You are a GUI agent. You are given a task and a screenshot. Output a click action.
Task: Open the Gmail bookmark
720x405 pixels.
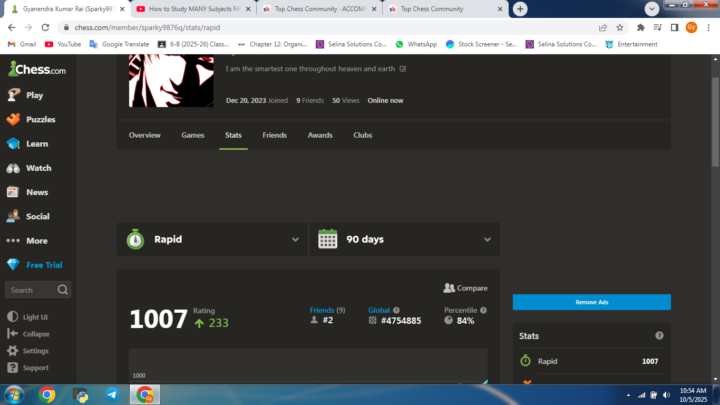[x=22, y=44]
